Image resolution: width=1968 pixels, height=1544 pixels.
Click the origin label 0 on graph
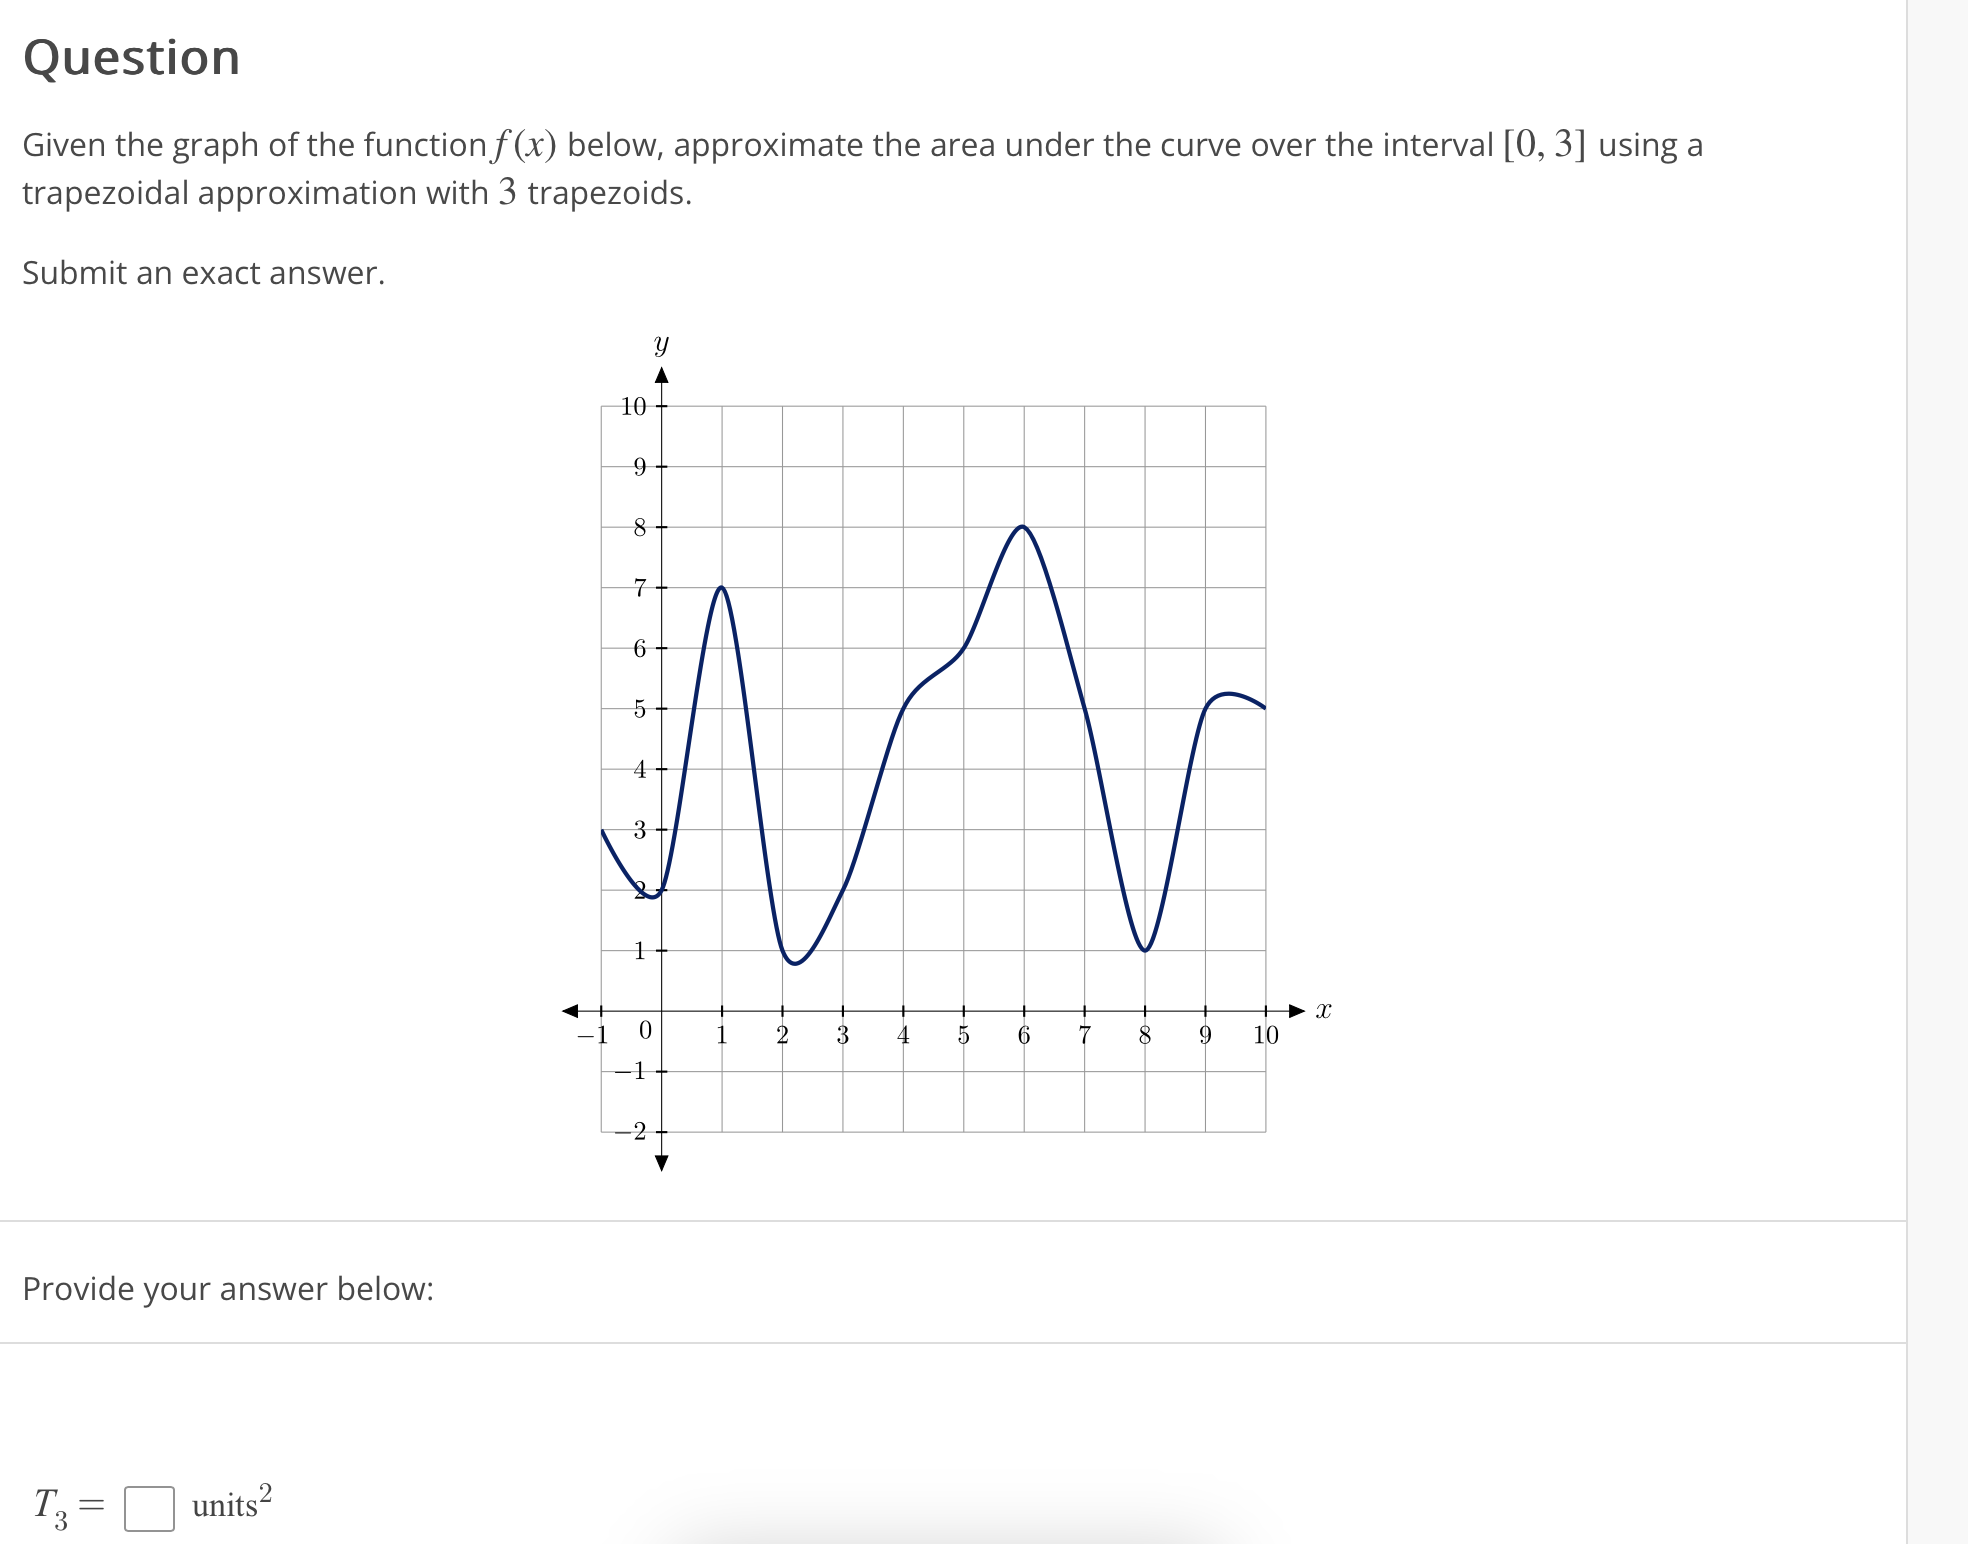coord(648,1031)
